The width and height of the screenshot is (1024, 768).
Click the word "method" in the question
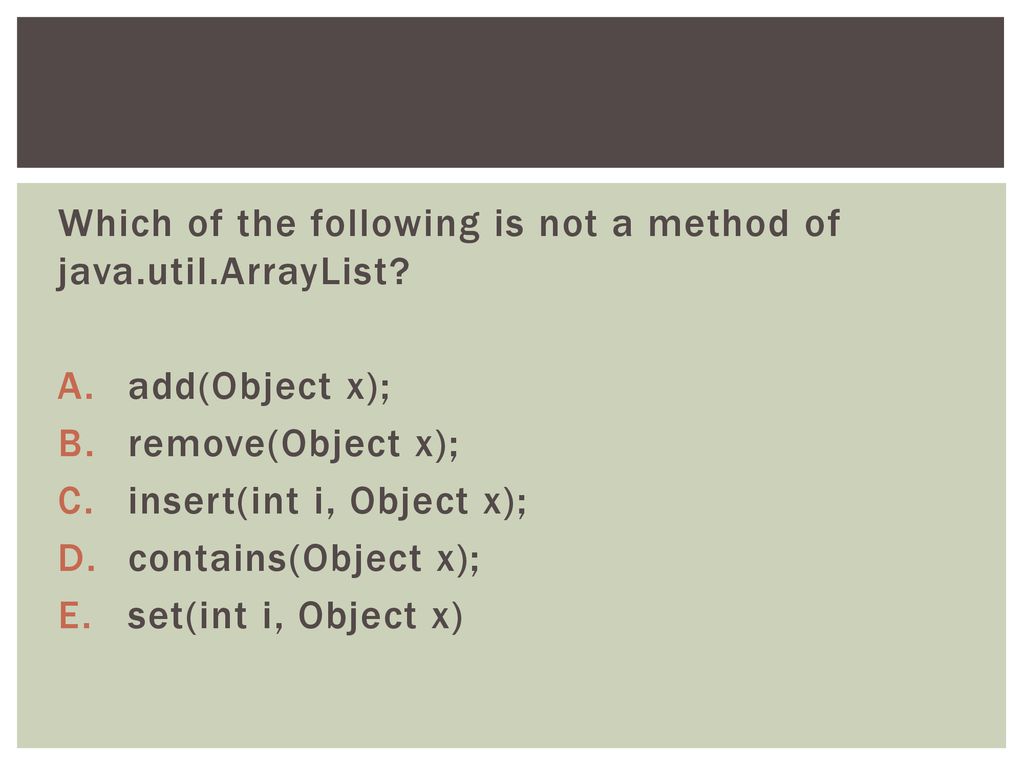(x=718, y=223)
